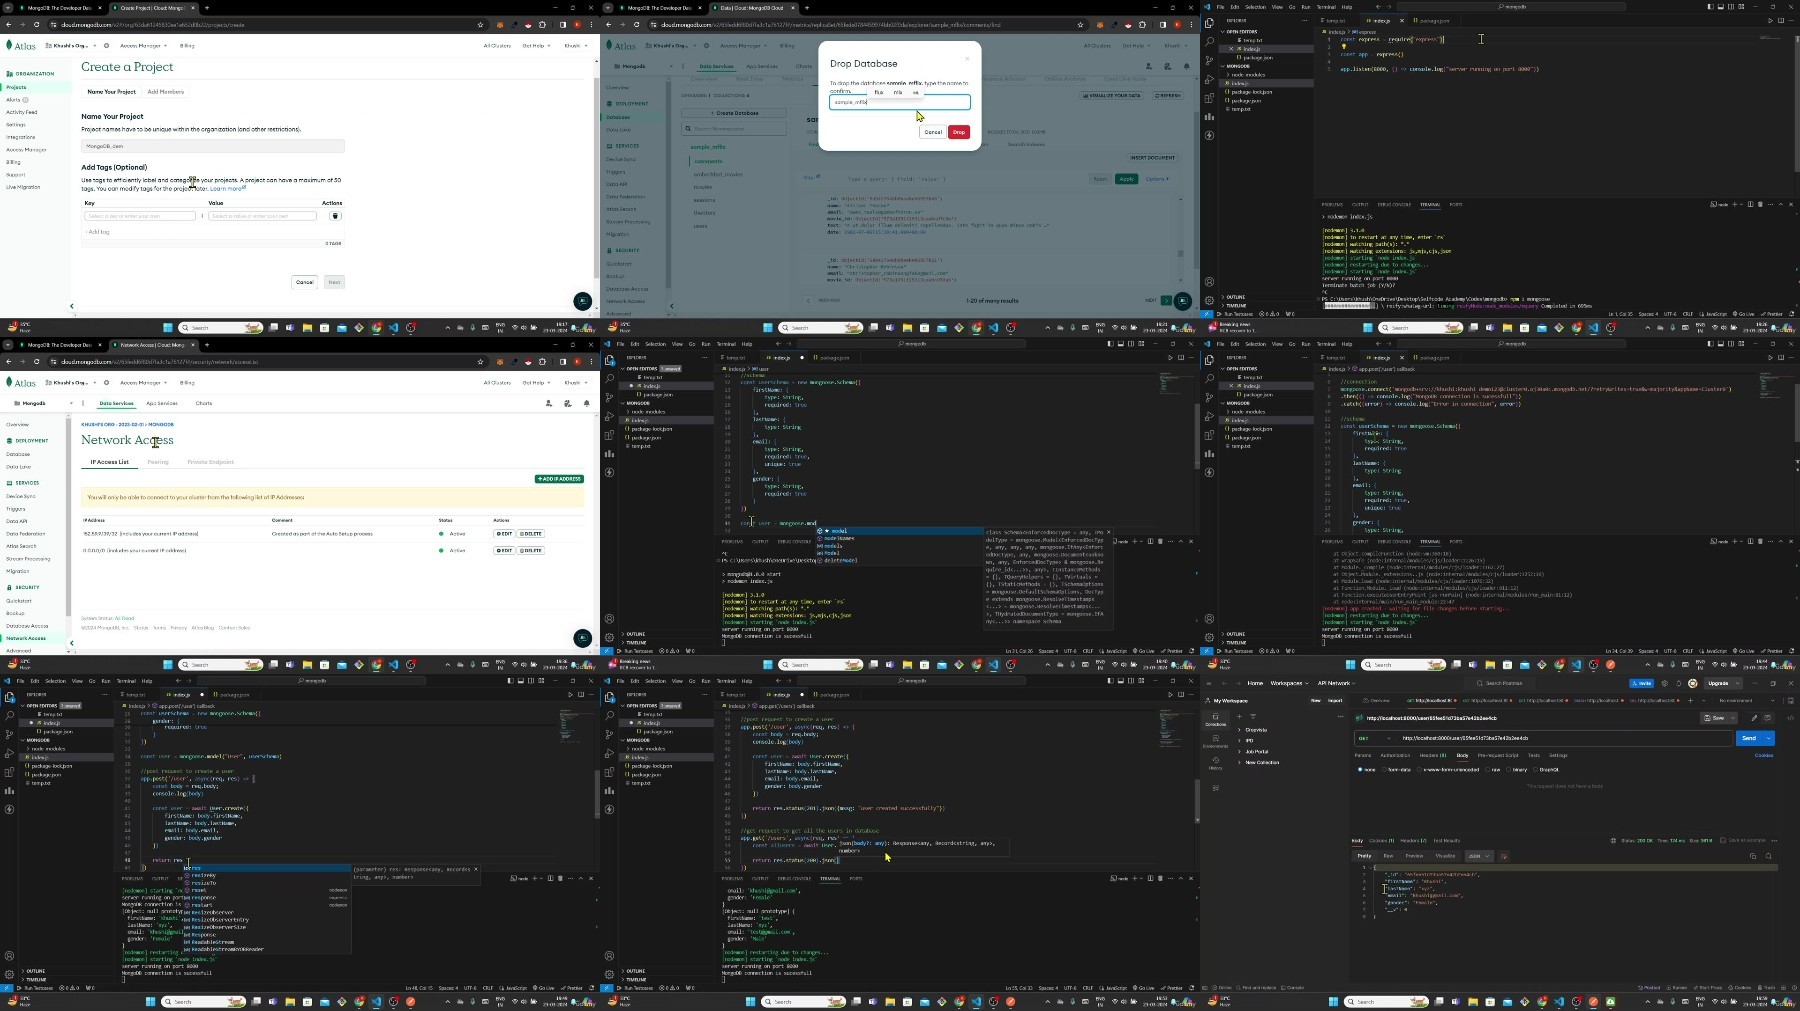Open the tag Key combo box on Create a Project
Image resolution: width=1800 pixels, height=1011 pixels.
140,216
